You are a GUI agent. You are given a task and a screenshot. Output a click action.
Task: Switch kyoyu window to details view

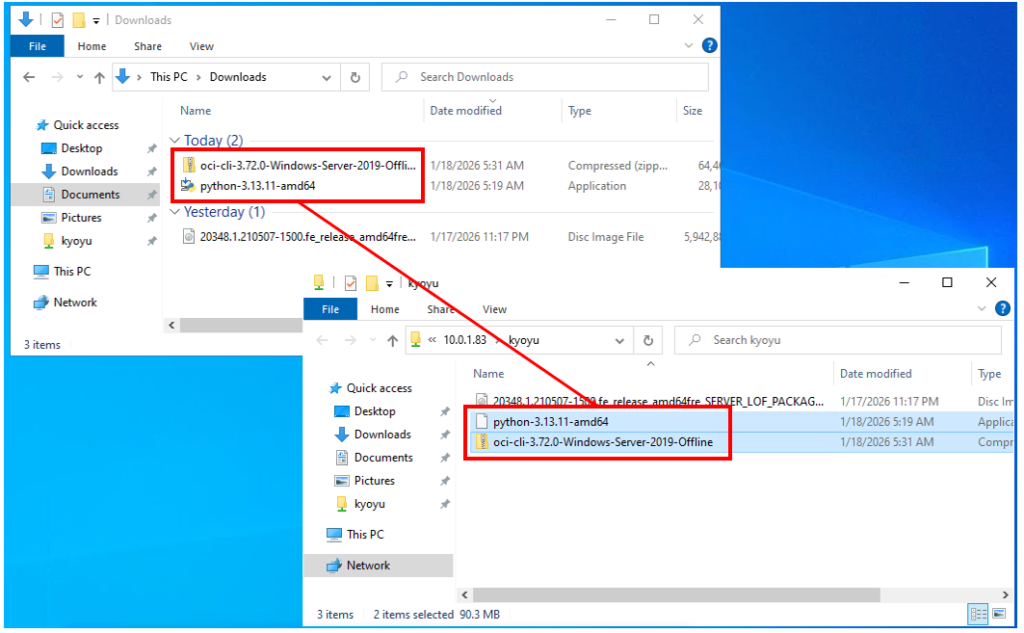[976, 614]
